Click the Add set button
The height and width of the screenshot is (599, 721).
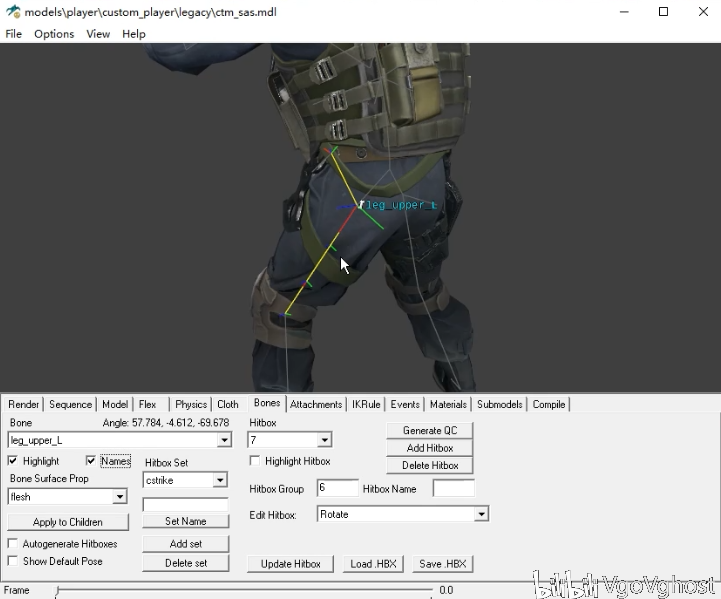coord(185,544)
